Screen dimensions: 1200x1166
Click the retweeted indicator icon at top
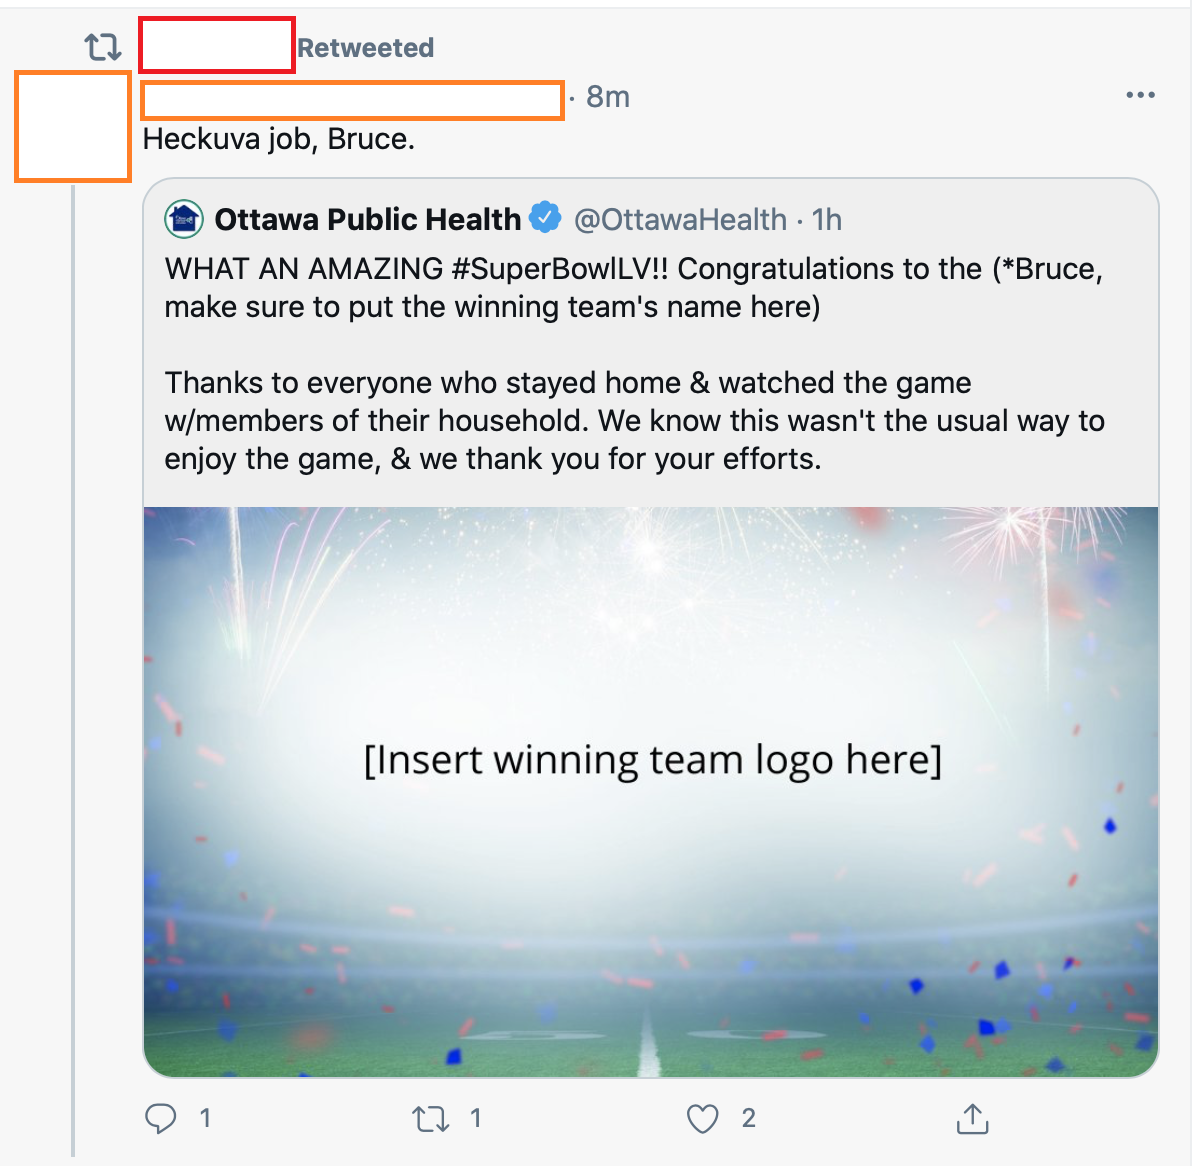click(103, 47)
